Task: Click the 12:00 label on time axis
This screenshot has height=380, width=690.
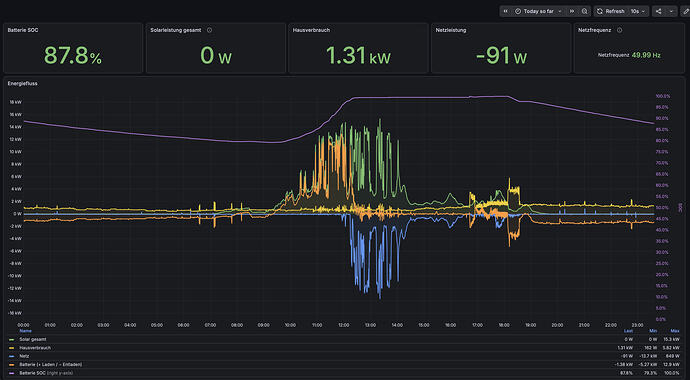Action: [x=344, y=325]
